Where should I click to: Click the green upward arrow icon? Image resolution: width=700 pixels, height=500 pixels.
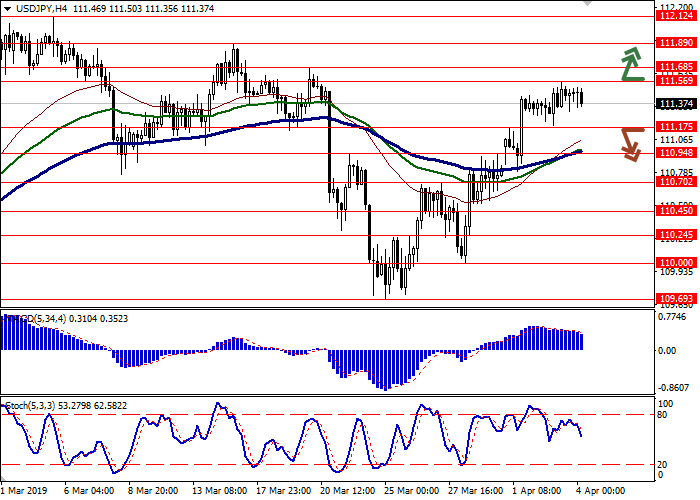point(629,64)
